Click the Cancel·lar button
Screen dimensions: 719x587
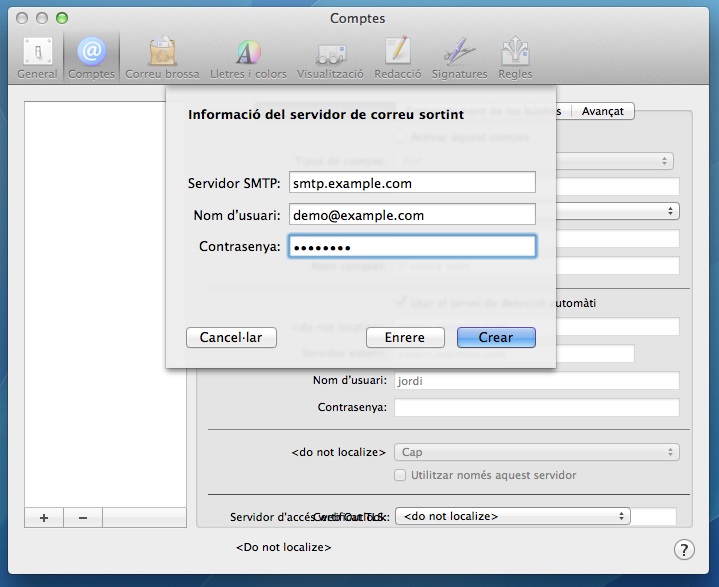[231, 338]
